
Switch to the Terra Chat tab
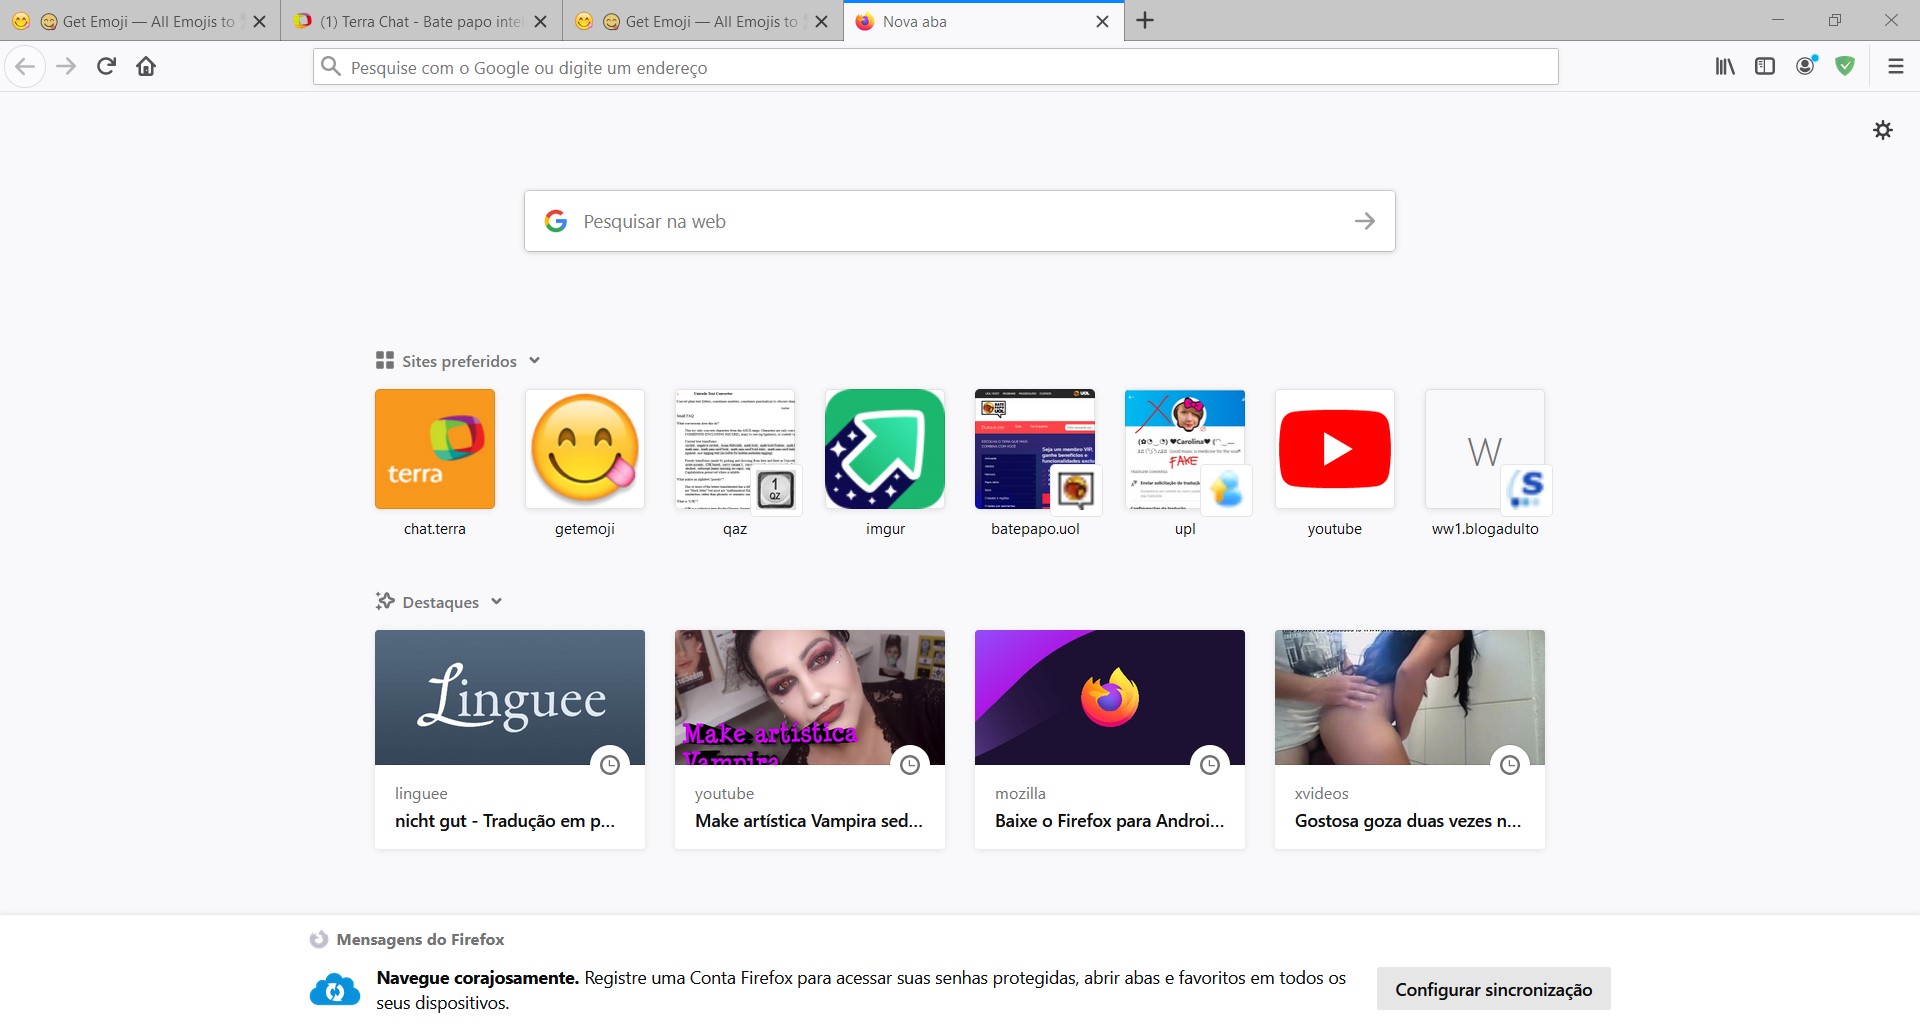[x=421, y=21]
